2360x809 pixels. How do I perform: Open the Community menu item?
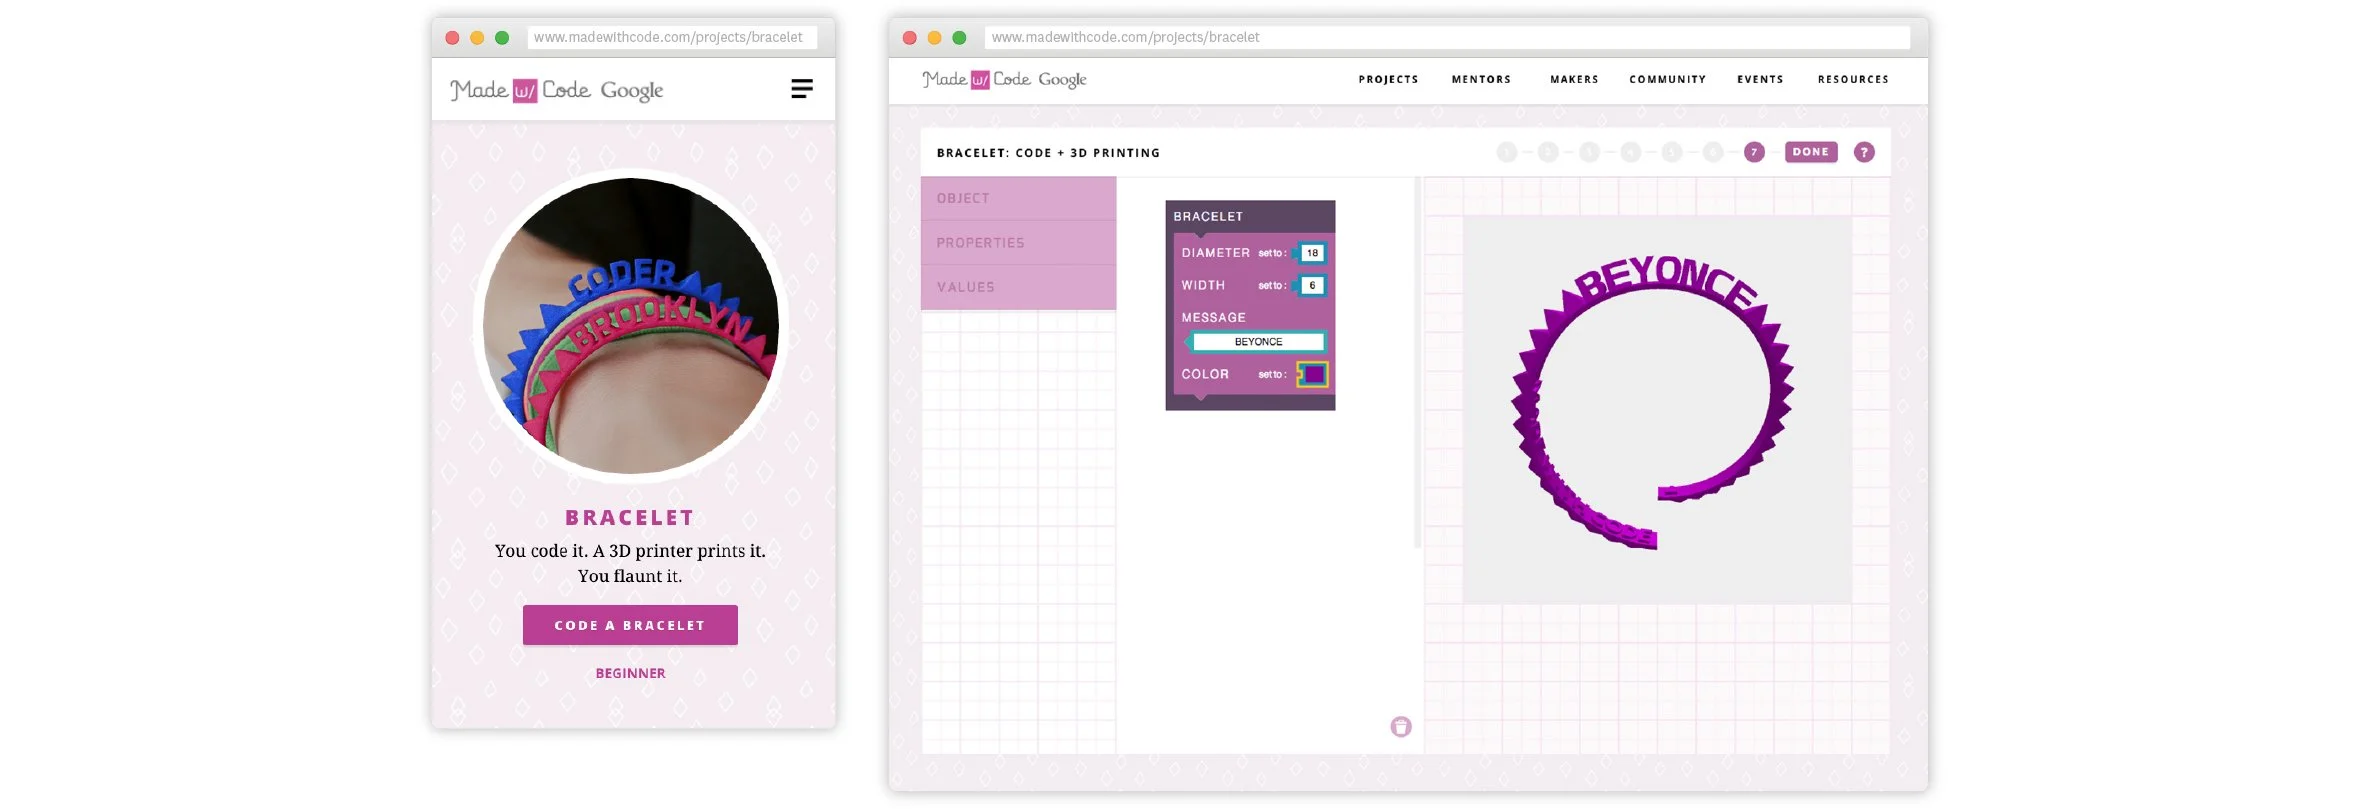1667,79
